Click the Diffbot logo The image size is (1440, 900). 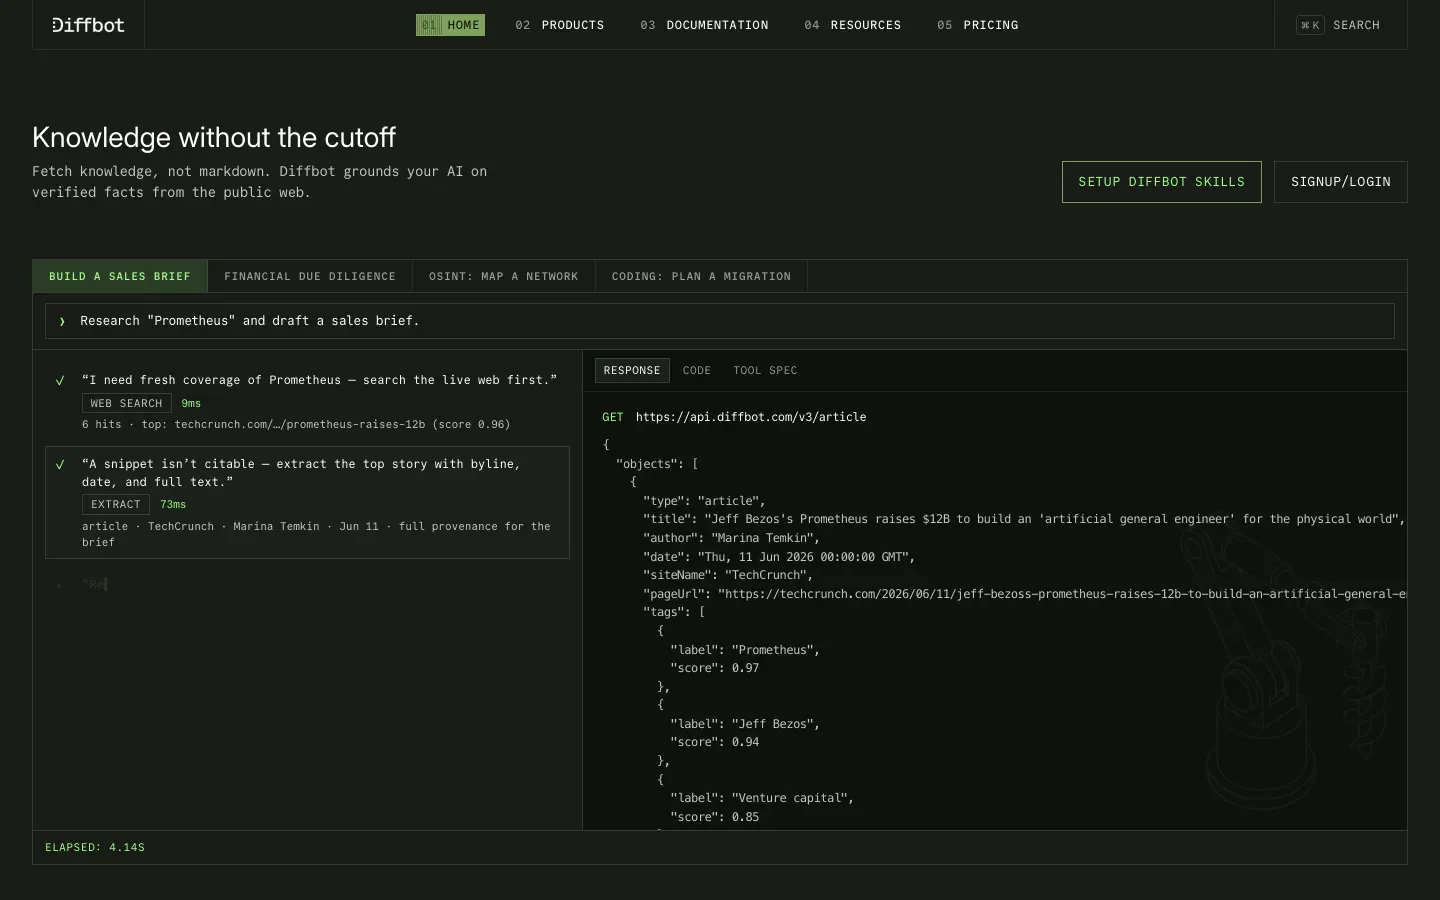88,25
